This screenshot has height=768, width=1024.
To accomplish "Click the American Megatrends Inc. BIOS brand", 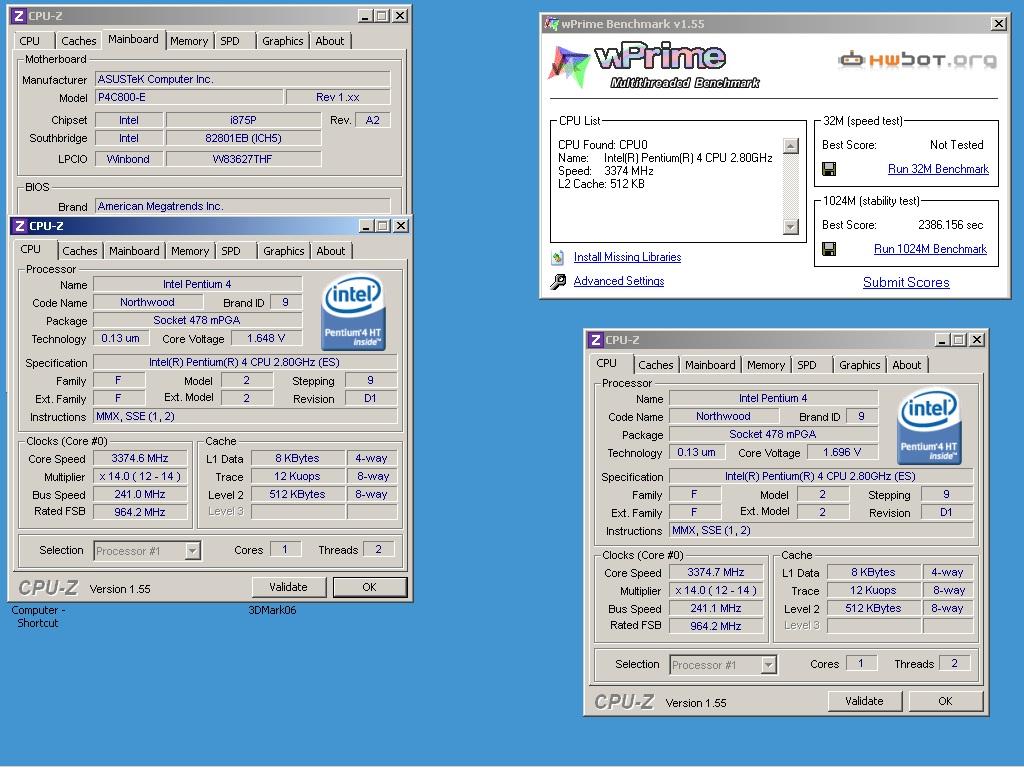I will (x=242, y=206).
